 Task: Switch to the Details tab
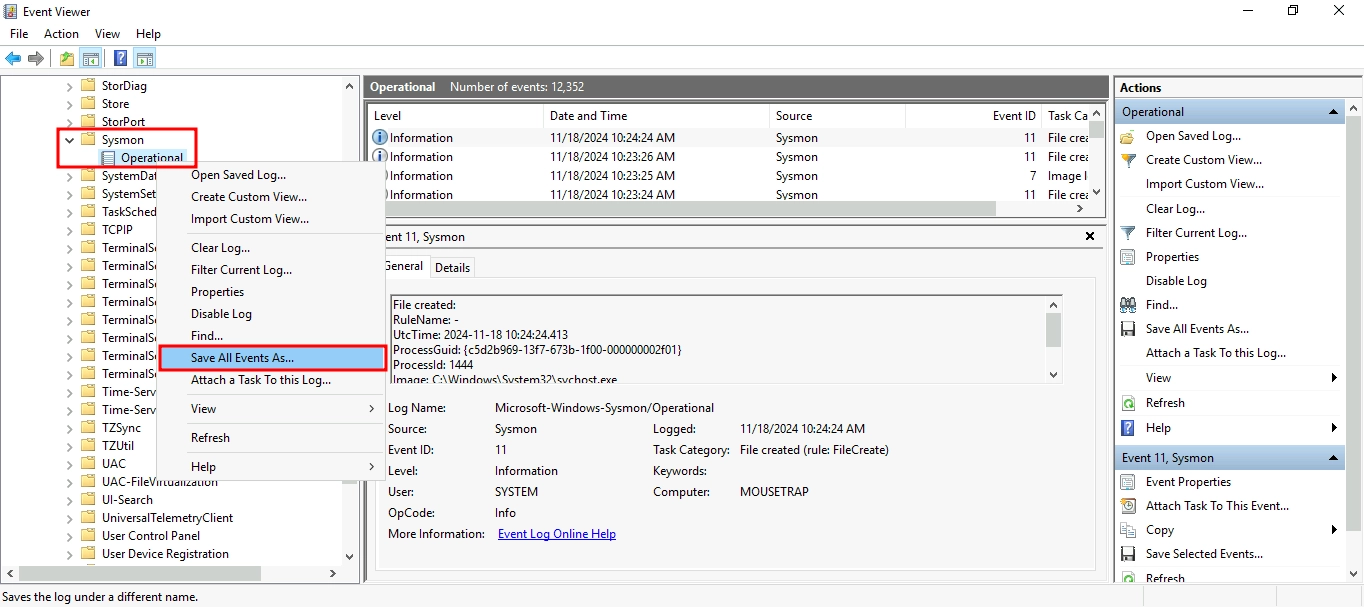coord(452,267)
